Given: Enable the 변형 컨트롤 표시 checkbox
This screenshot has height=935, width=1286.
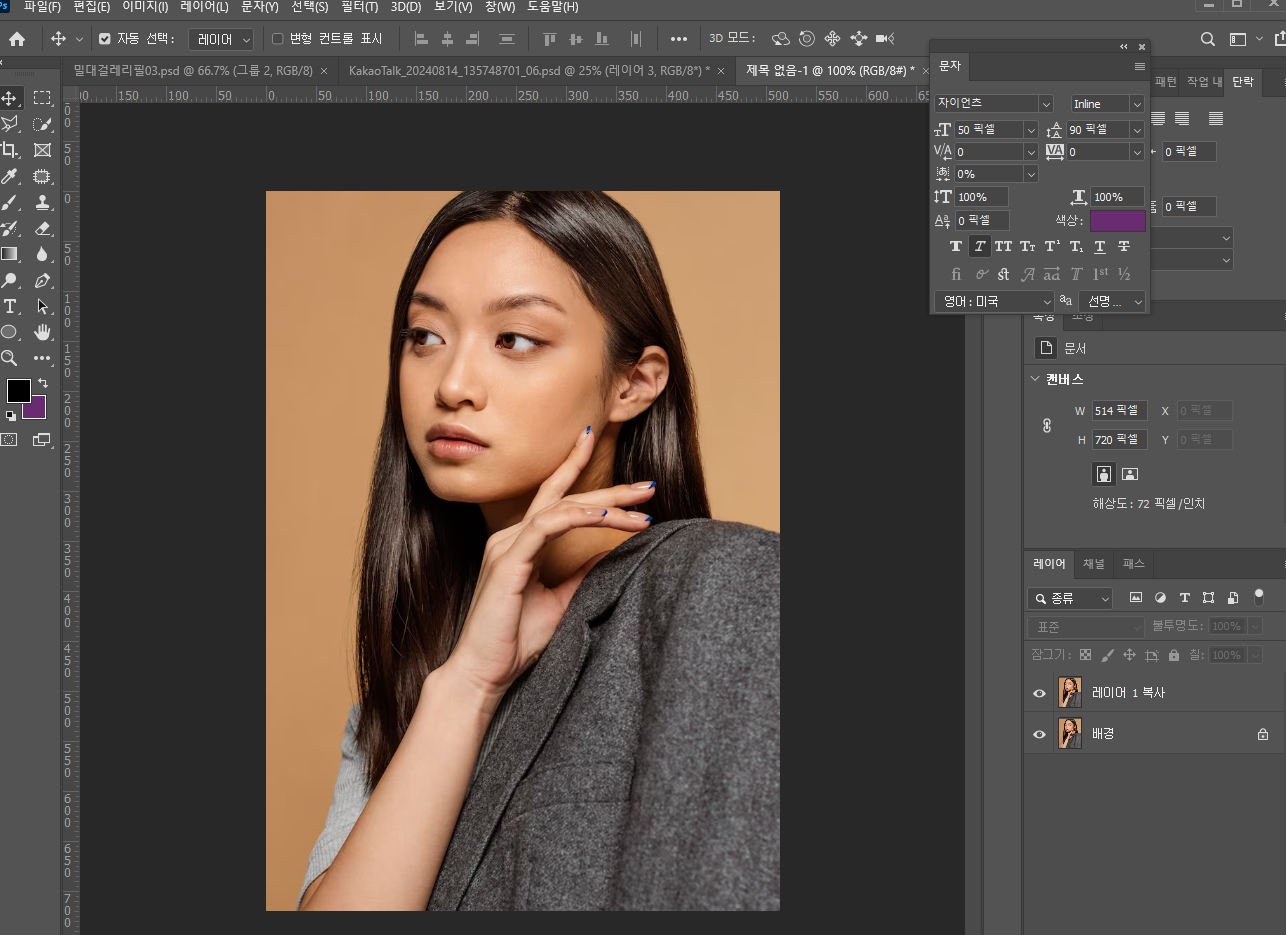Looking at the screenshot, I should coord(278,39).
